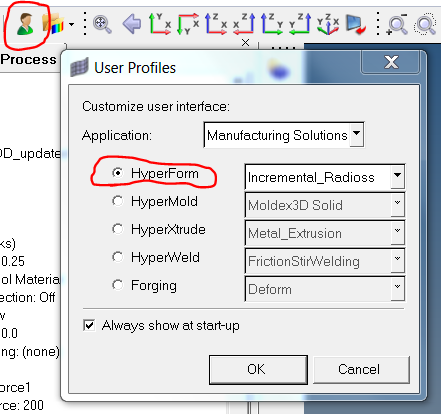Image resolution: width=441 pixels, height=414 pixels.
Task: Click the zoom in/out magnifier icon
Action: (397, 24)
